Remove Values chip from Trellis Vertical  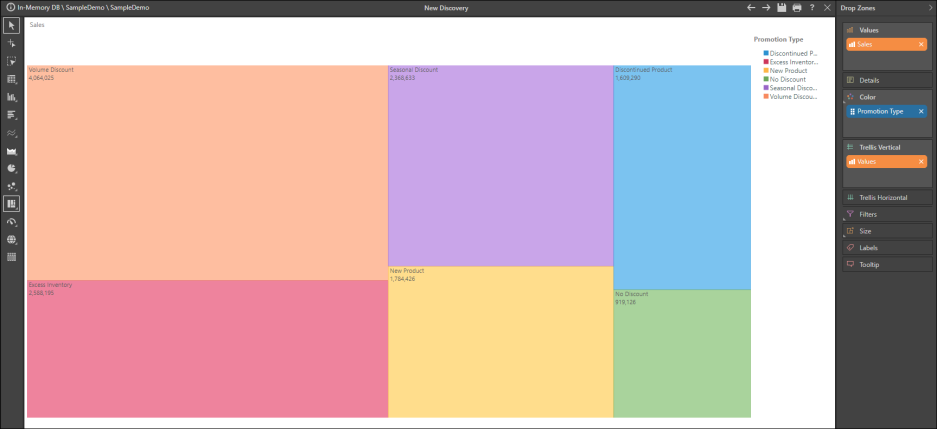pos(921,161)
